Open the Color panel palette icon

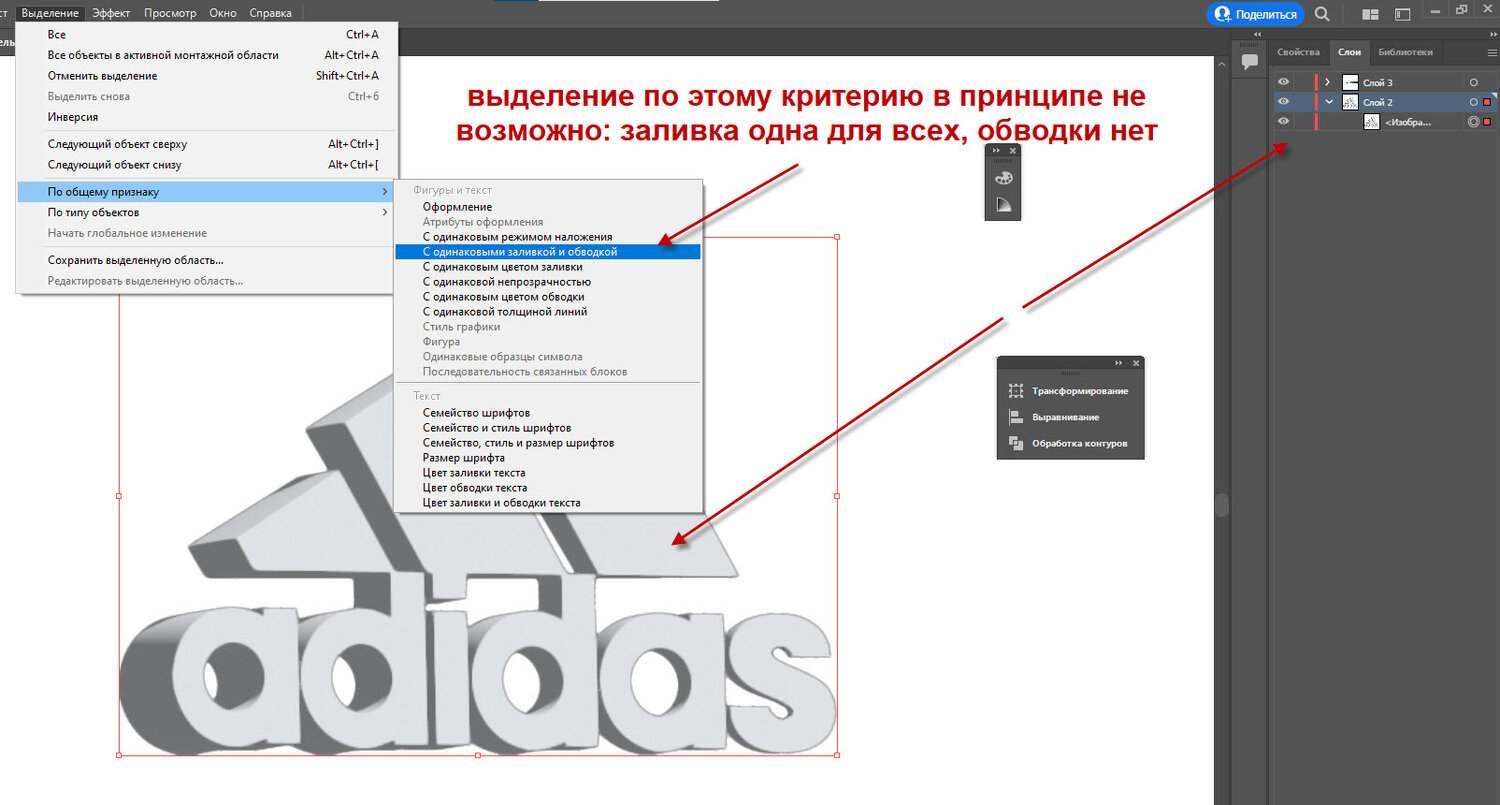pyautogui.click(x=1002, y=178)
